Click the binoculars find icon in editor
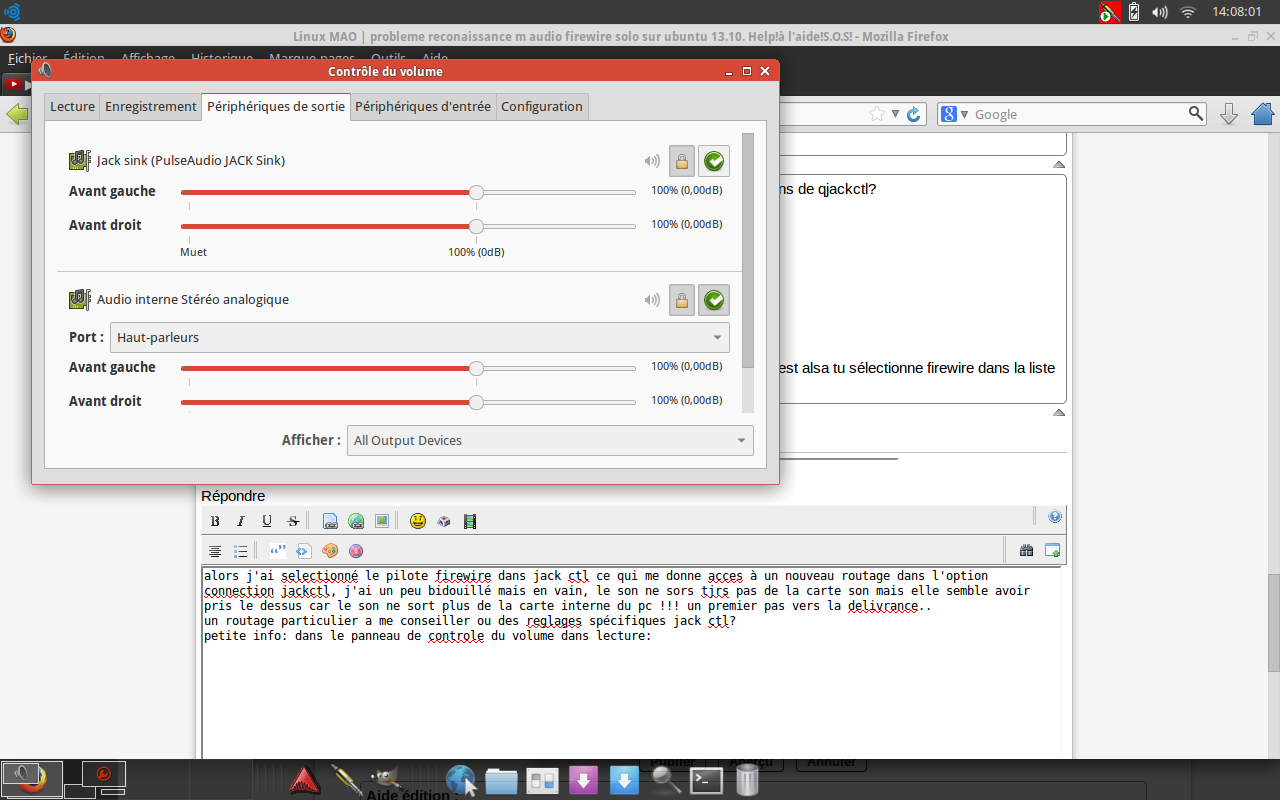This screenshot has width=1280, height=800. click(x=1026, y=550)
